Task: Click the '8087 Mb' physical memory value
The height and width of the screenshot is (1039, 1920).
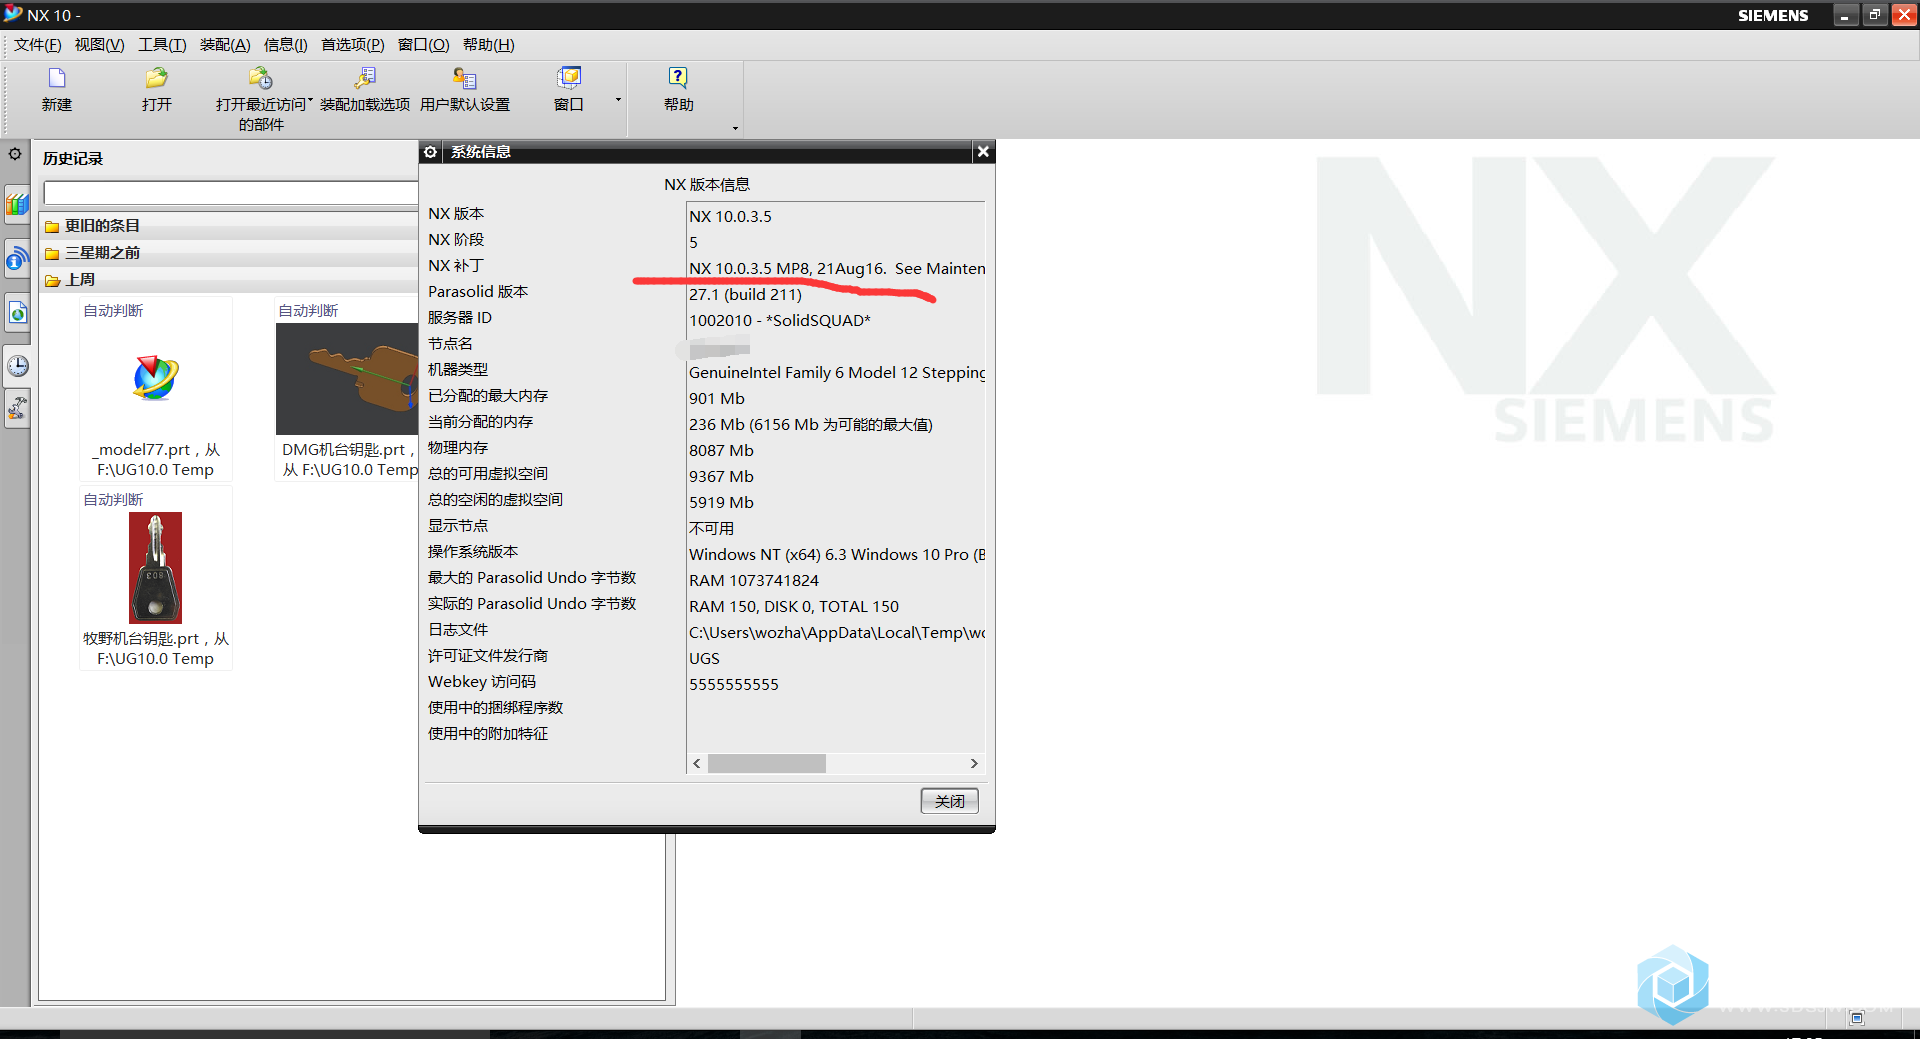Action: (721, 451)
